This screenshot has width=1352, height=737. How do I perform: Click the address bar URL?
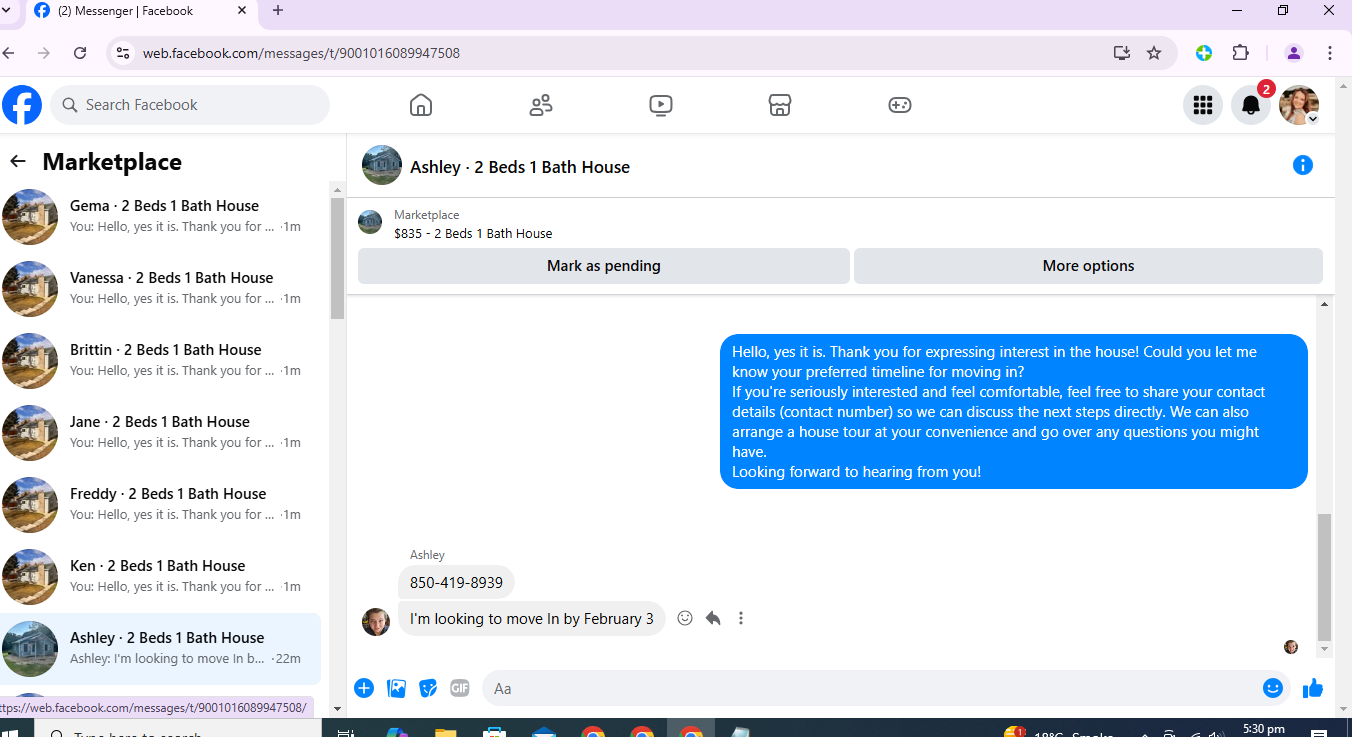(x=301, y=53)
